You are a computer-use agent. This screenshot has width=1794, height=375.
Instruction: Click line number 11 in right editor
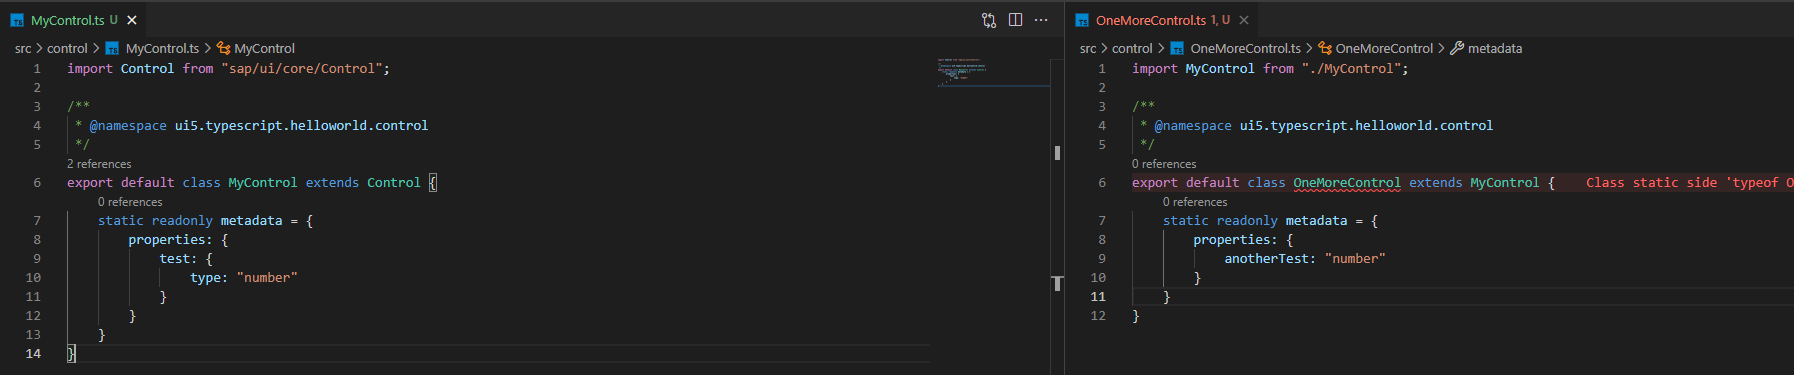[1098, 297]
